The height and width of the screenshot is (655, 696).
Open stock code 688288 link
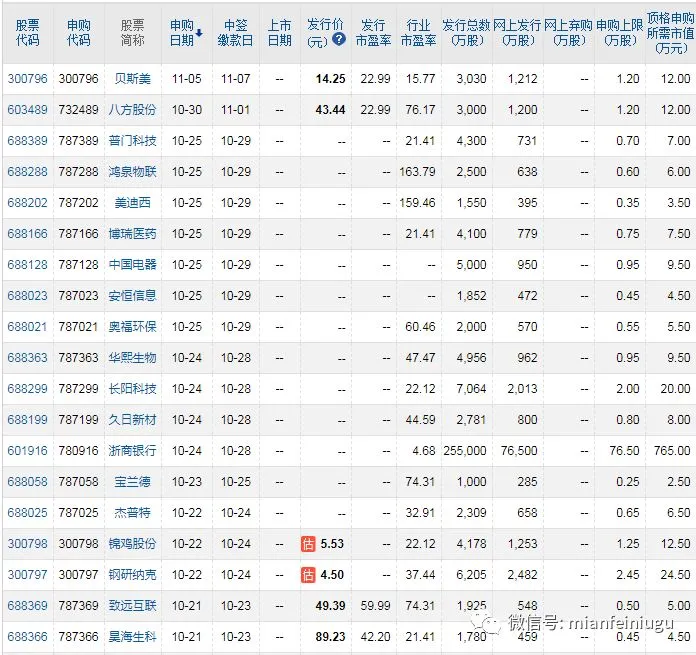coord(27,172)
